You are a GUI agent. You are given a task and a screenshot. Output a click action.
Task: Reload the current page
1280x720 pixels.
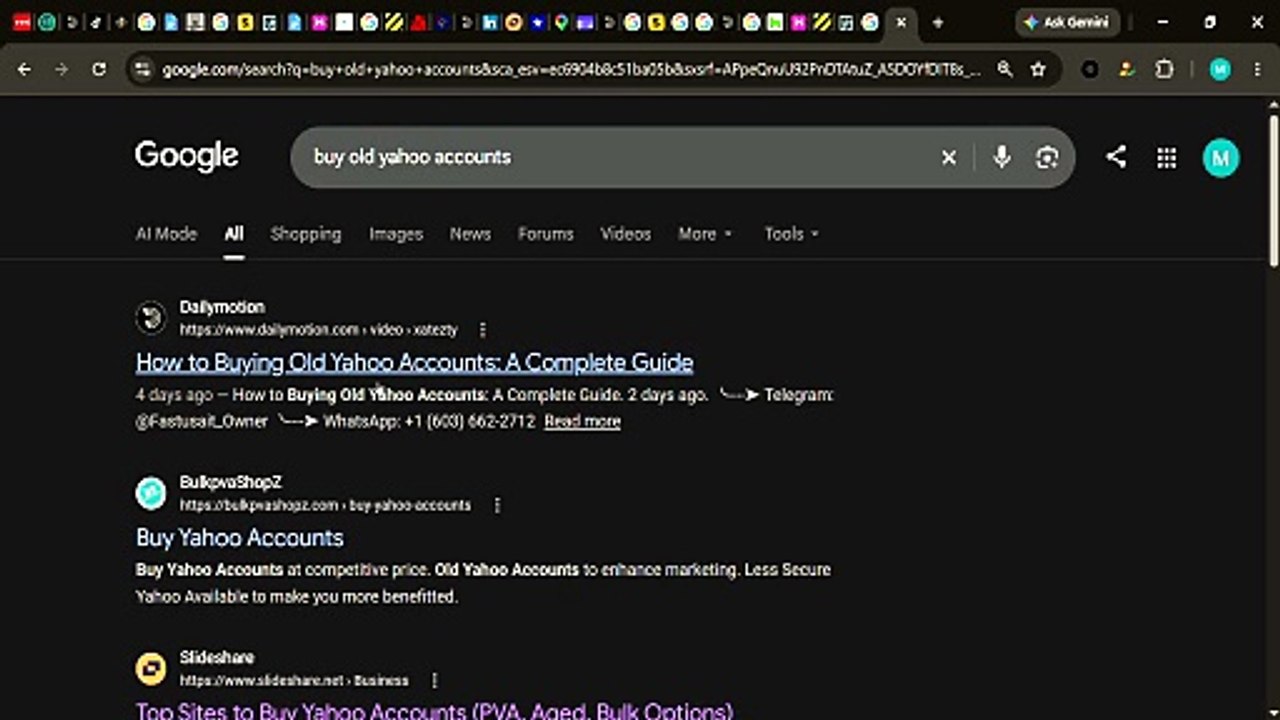click(98, 69)
